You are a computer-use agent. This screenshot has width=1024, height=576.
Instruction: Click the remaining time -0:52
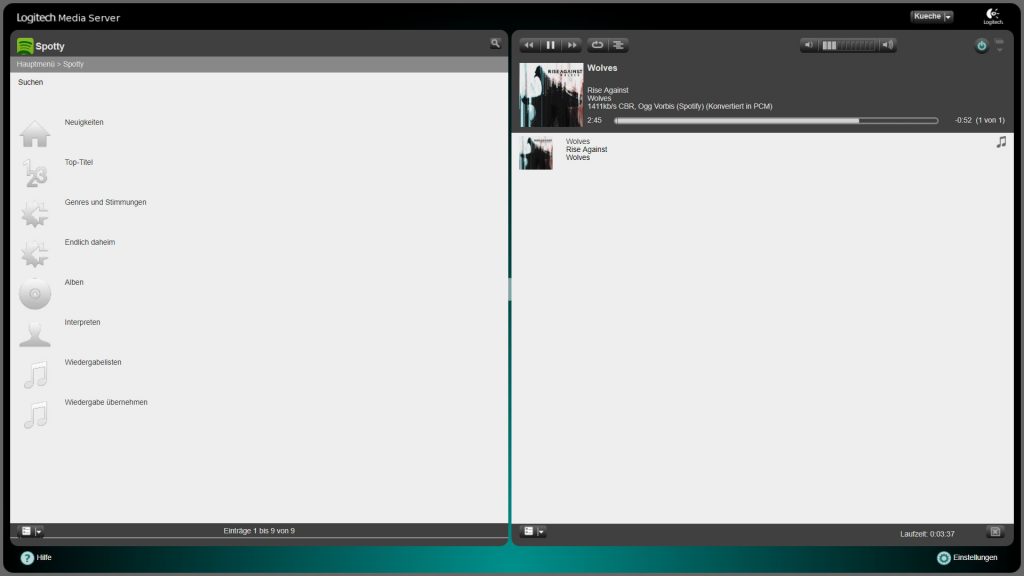pyautogui.click(x=963, y=120)
